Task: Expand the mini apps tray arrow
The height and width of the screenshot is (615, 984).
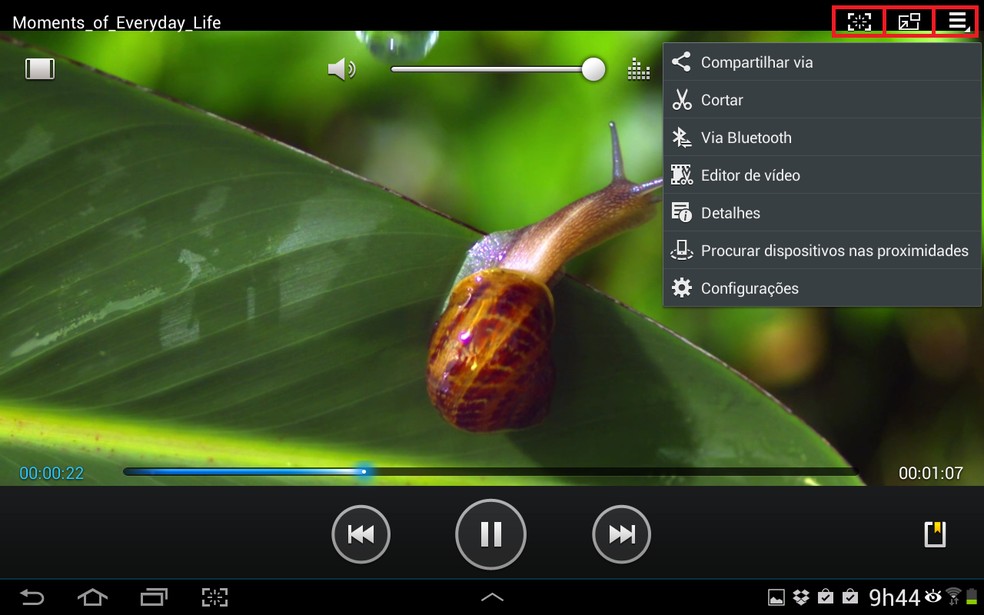Action: [x=492, y=597]
